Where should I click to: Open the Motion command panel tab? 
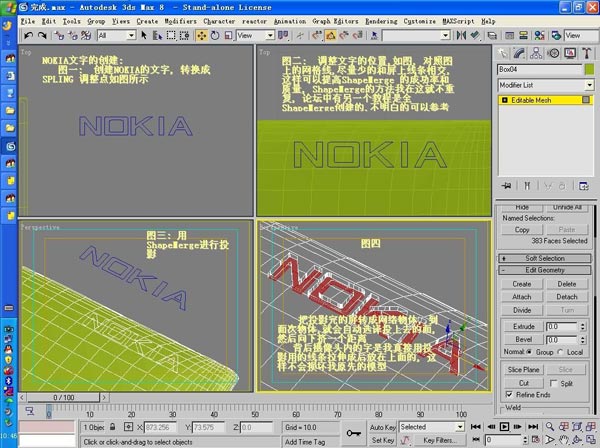[553, 53]
